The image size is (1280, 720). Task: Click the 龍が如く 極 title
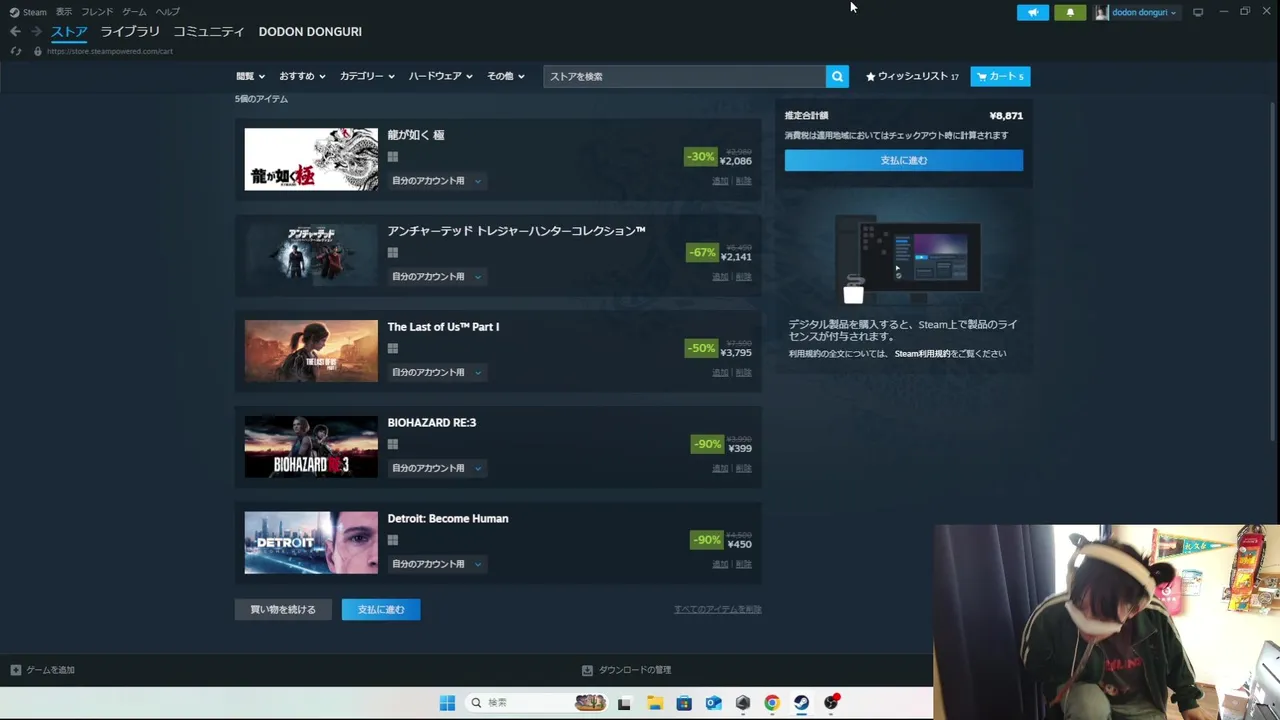tap(416, 135)
